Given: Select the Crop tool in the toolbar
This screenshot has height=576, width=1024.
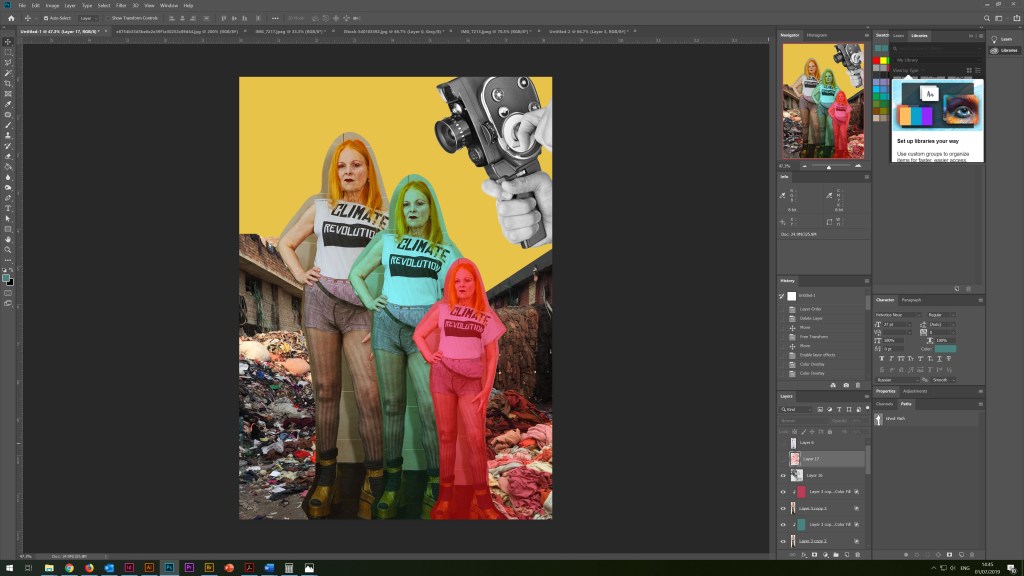Looking at the screenshot, I should (8, 83).
